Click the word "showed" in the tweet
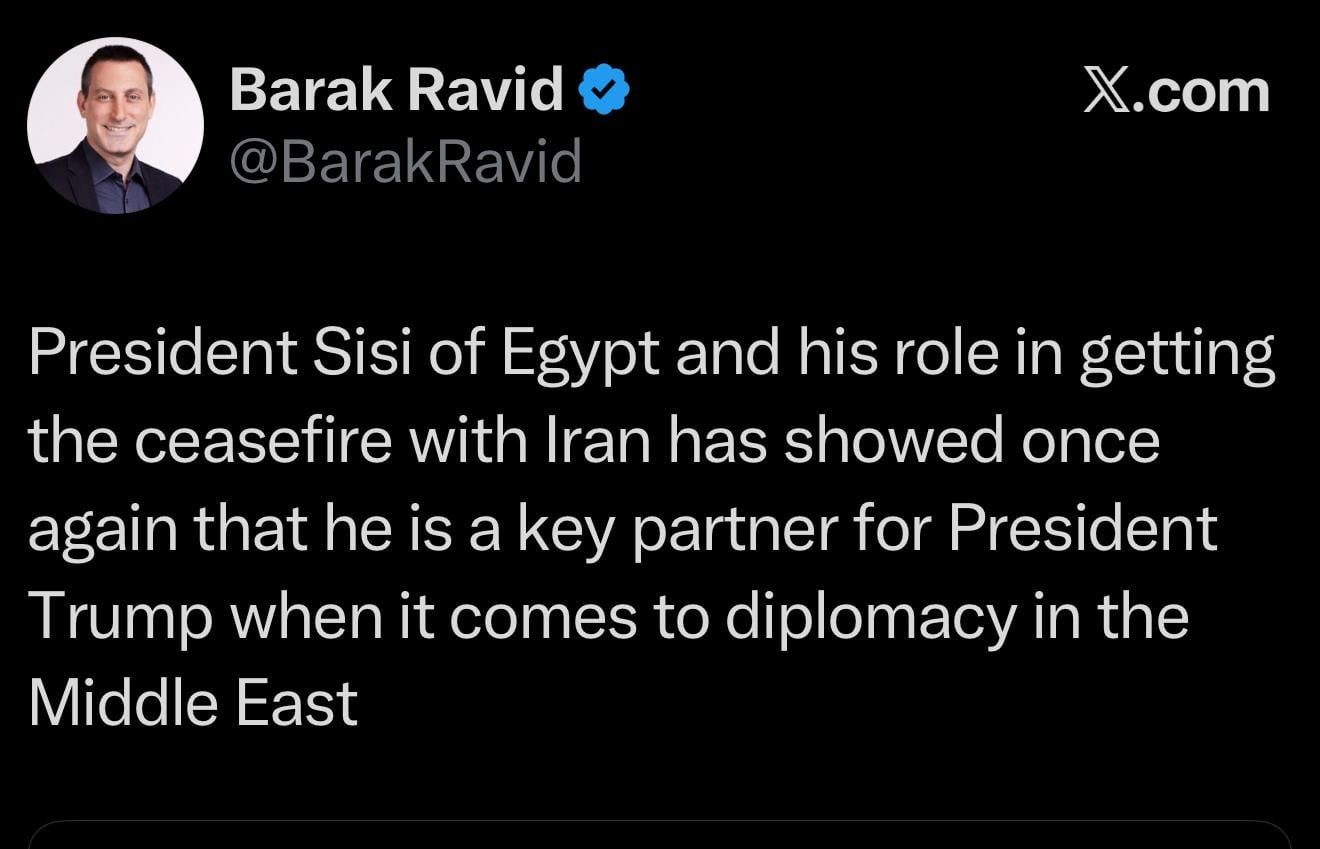This screenshot has height=849, width=1320. tap(893, 441)
